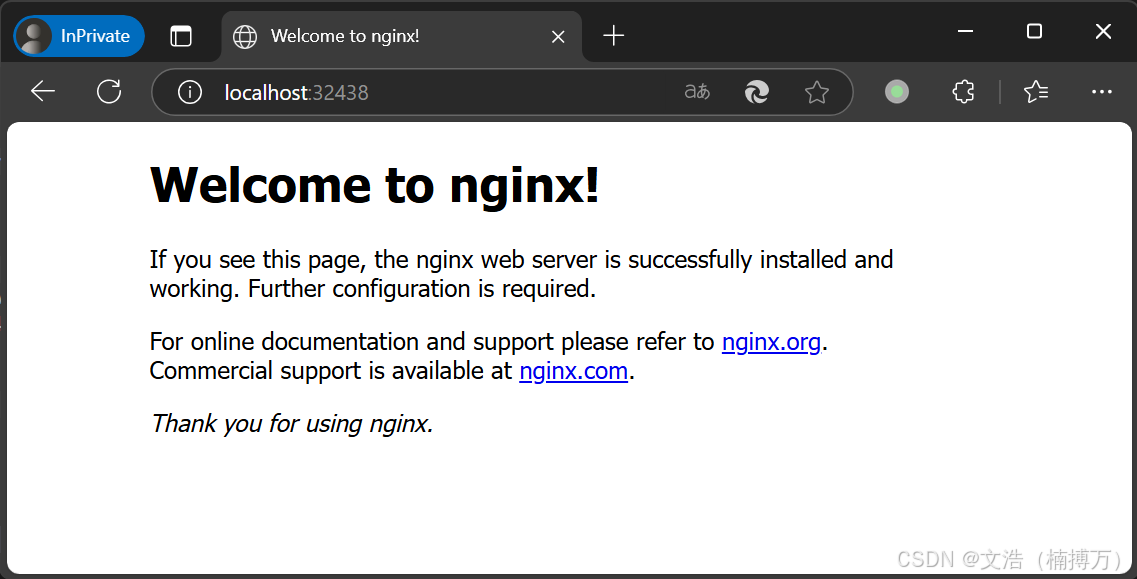Screen dimensions: 1137x579
Task: Refresh the page with reload icon
Action: 109,91
